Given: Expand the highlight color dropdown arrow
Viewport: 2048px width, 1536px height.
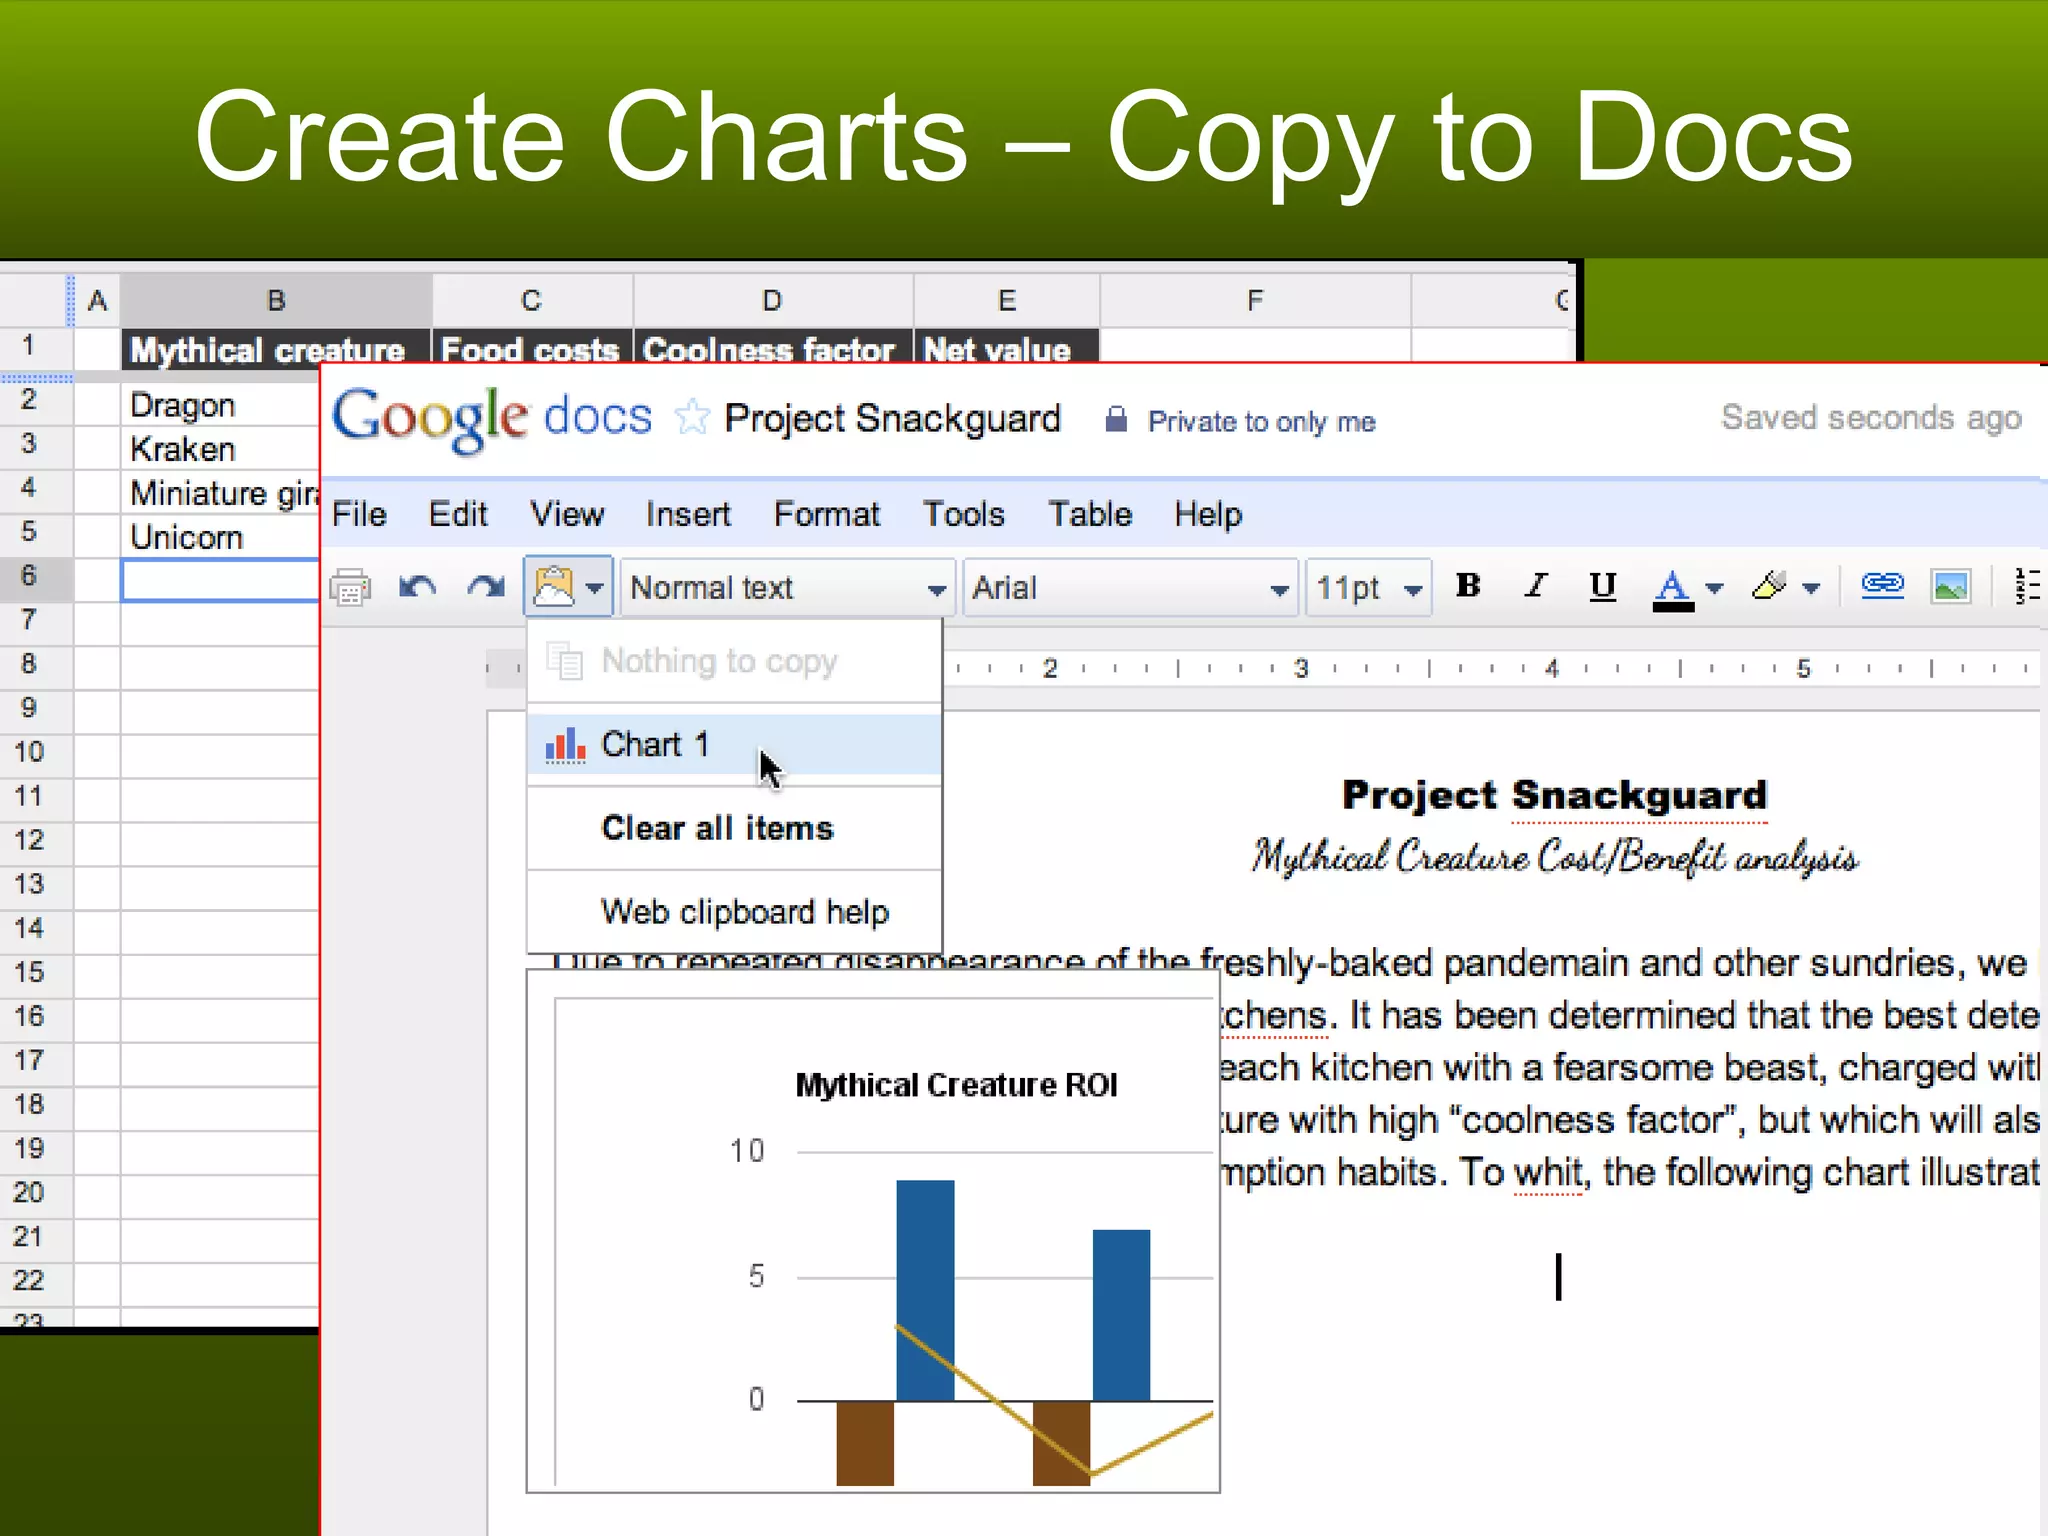Looking at the screenshot, I should point(1811,588).
